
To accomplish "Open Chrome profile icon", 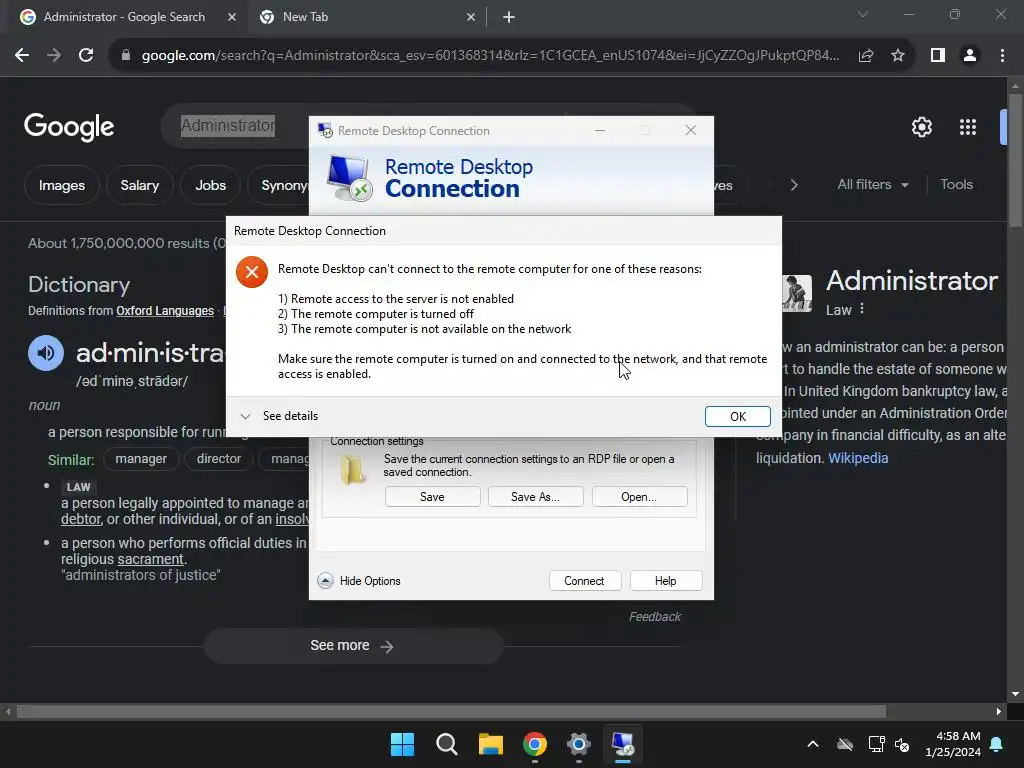I will tap(970, 56).
